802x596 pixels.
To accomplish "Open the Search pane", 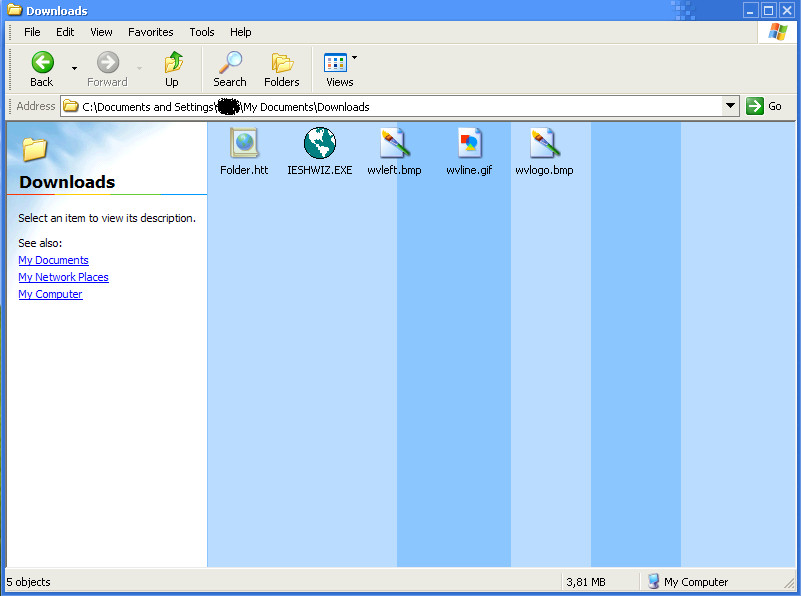I will coord(229,69).
